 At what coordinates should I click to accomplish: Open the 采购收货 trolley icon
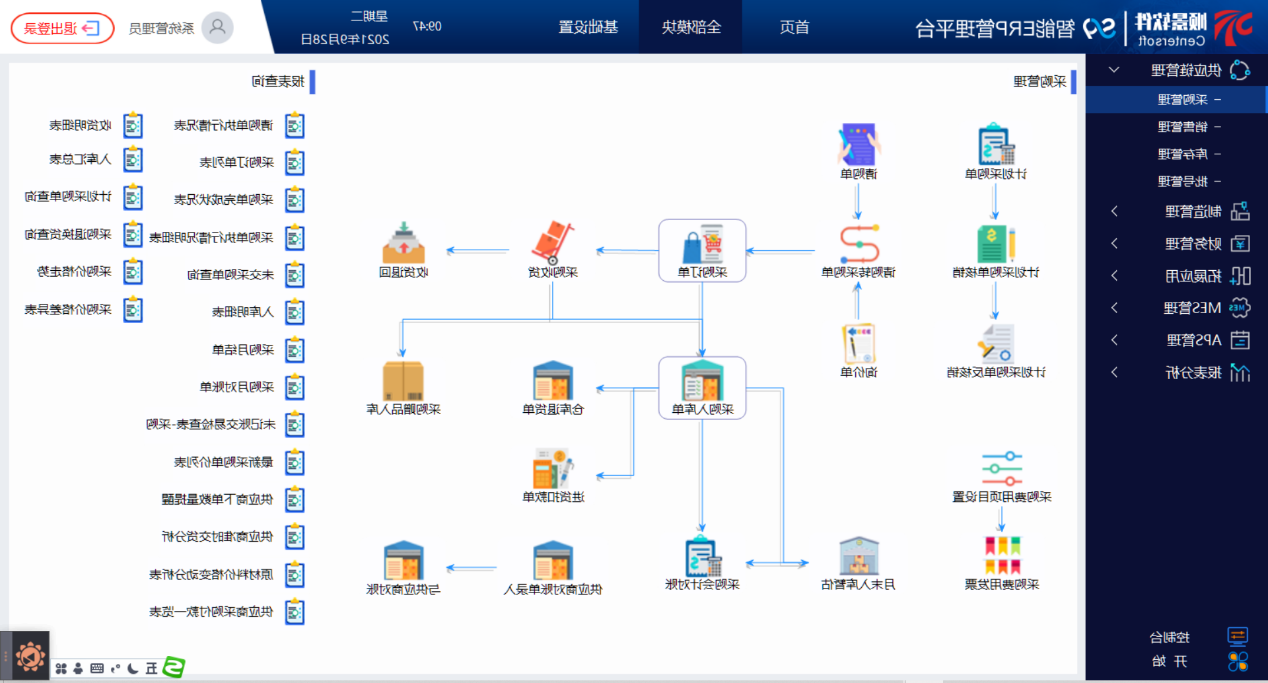551,243
